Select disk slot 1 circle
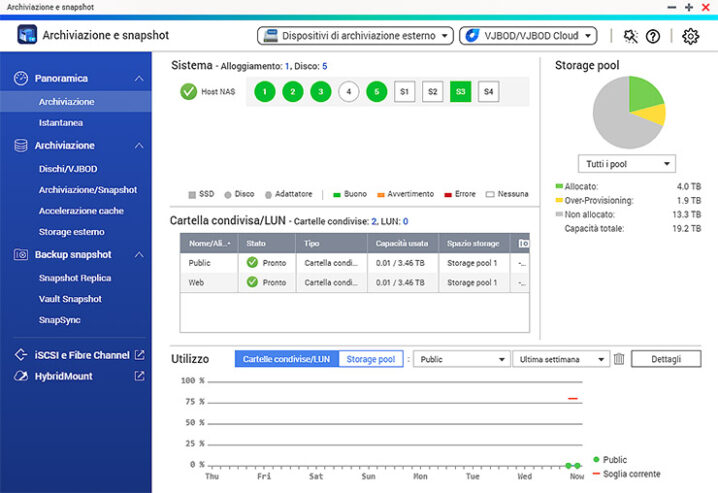The image size is (718, 493). 264,92
